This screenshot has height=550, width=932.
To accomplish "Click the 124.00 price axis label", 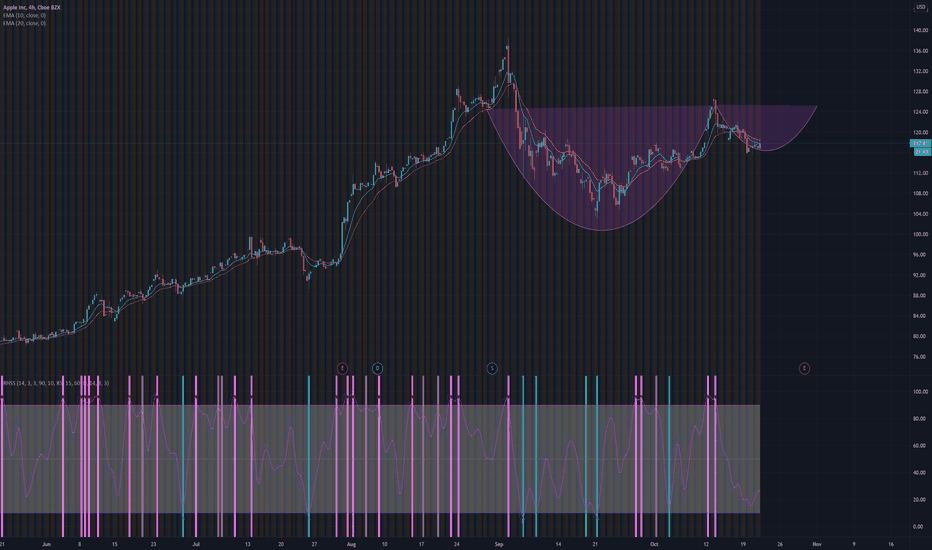I will pyautogui.click(x=921, y=112).
